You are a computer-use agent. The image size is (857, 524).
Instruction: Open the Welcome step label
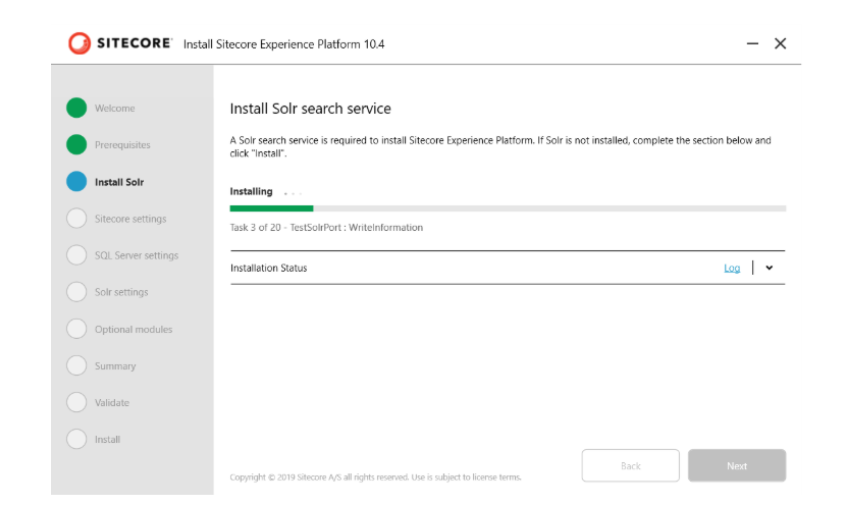(x=115, y=108)
